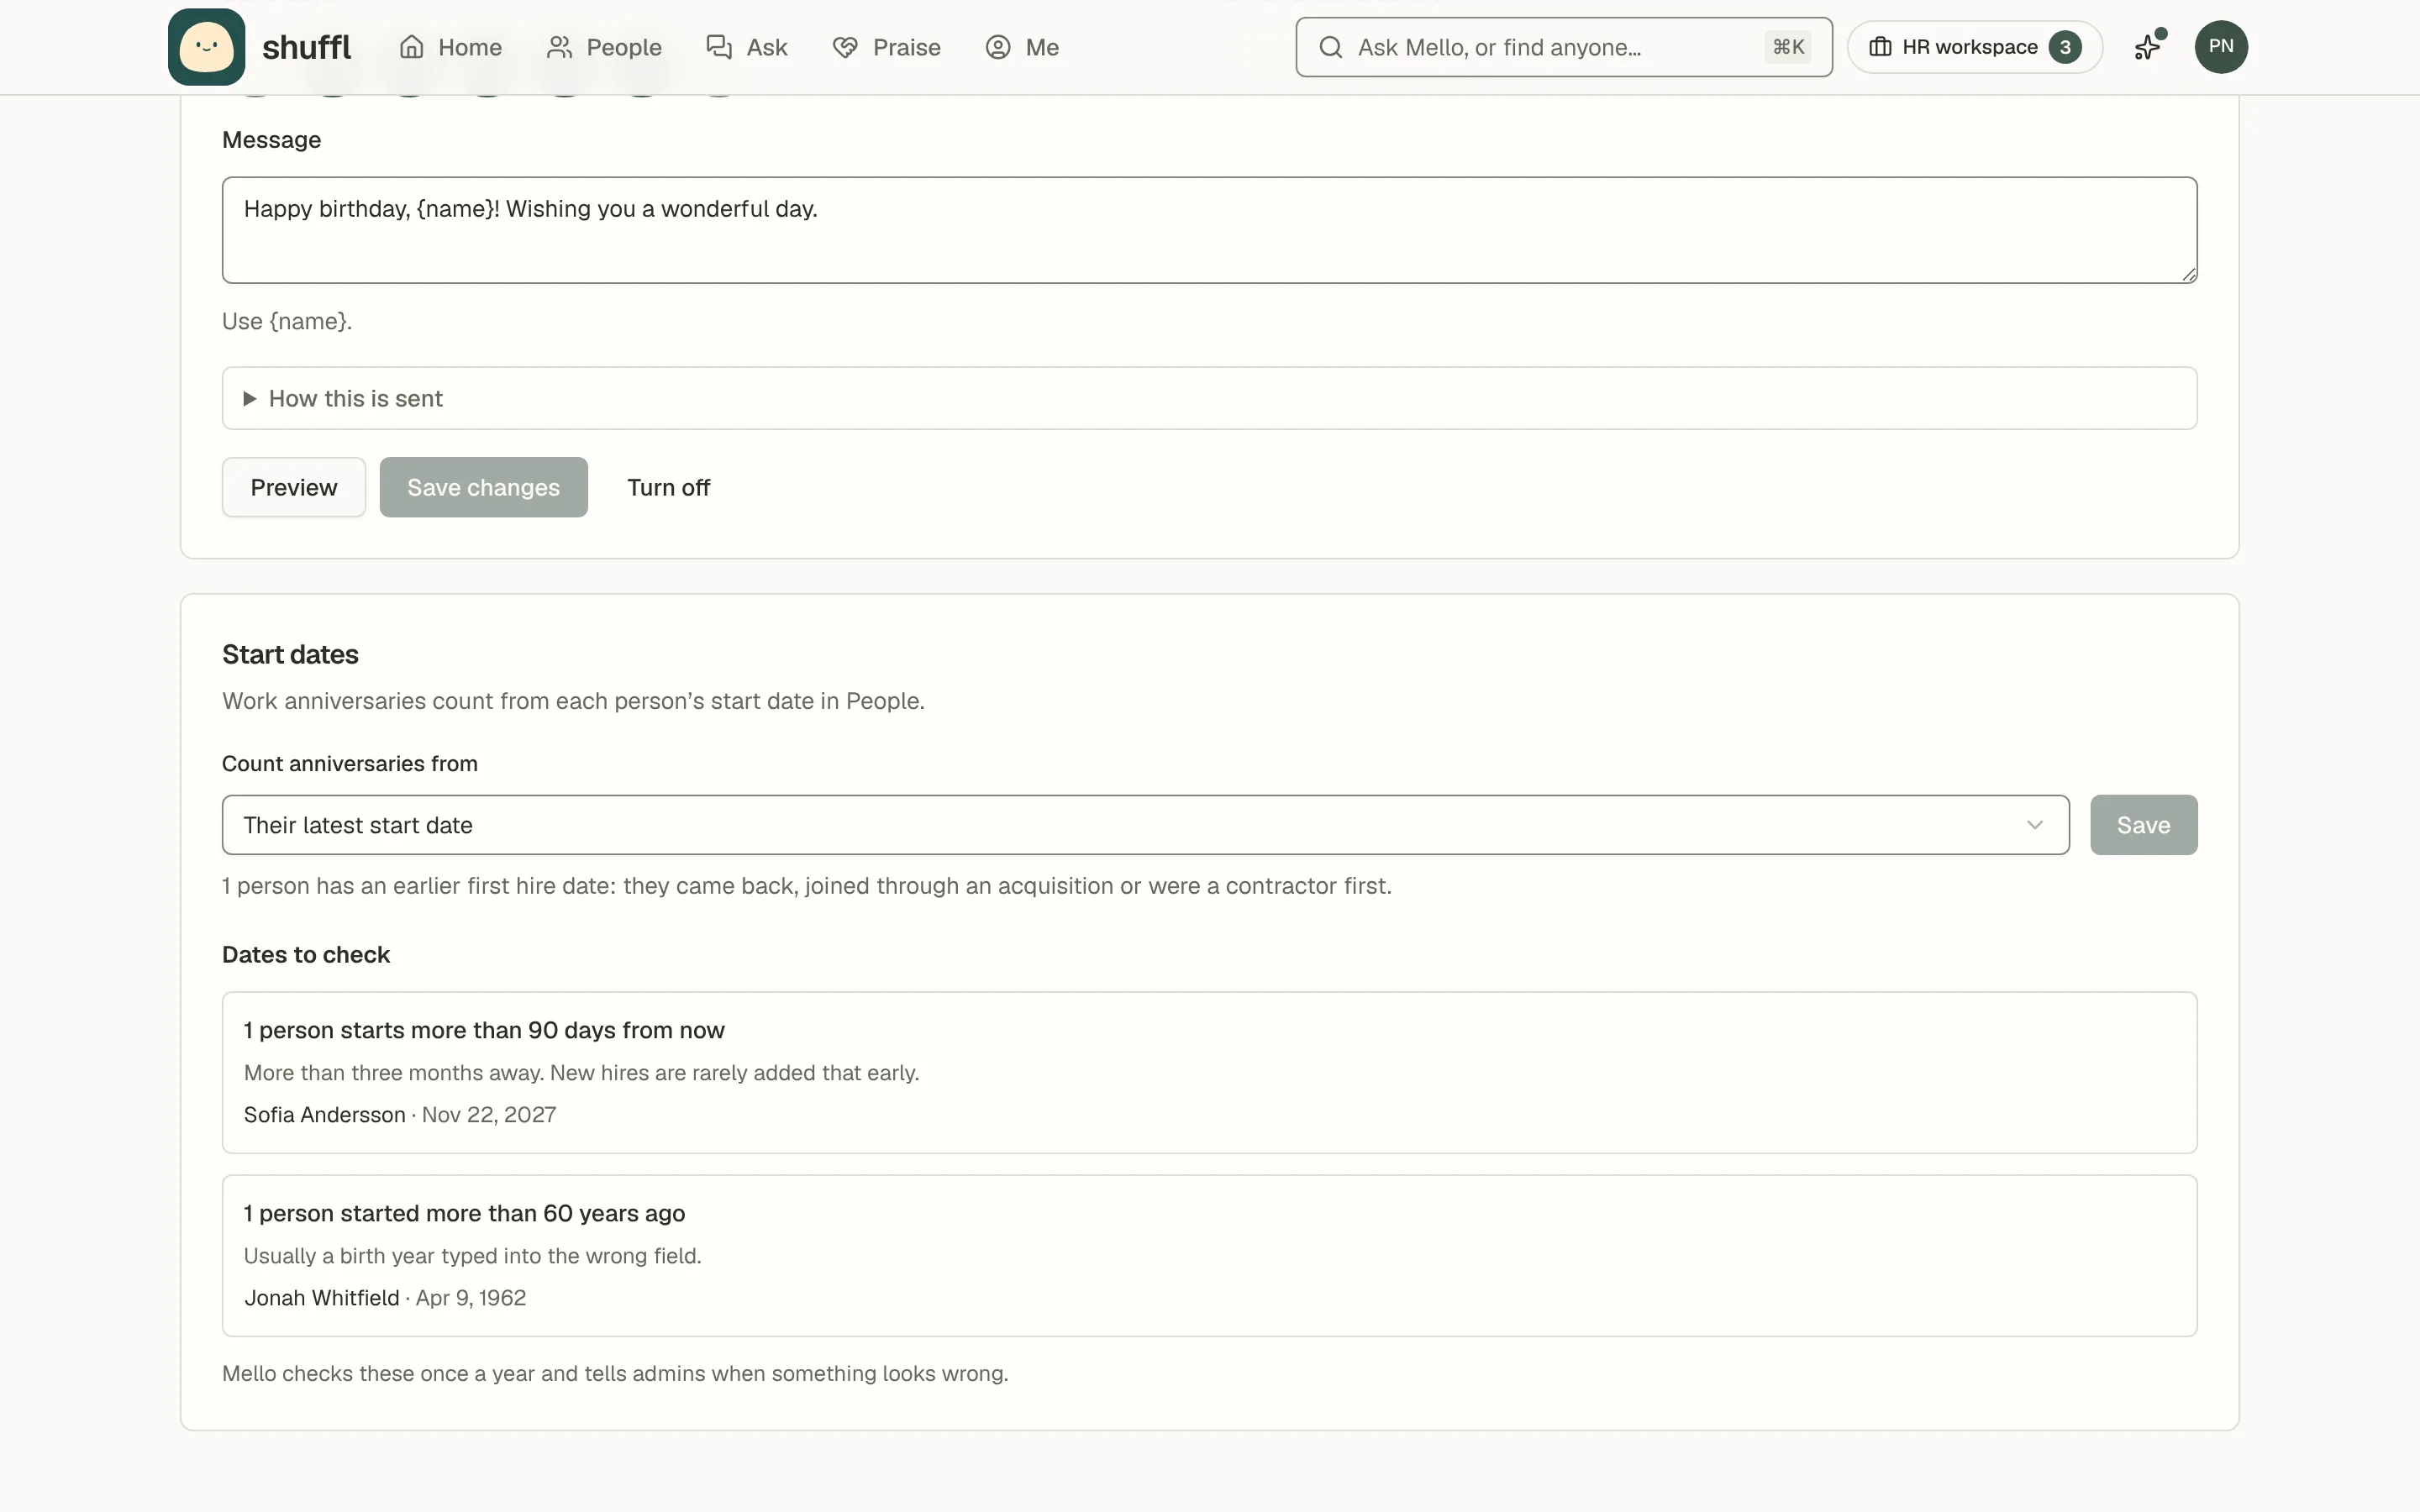Expand the How this is sent section
This screenshot has height=1512, width=2420.
(1209, 398)
